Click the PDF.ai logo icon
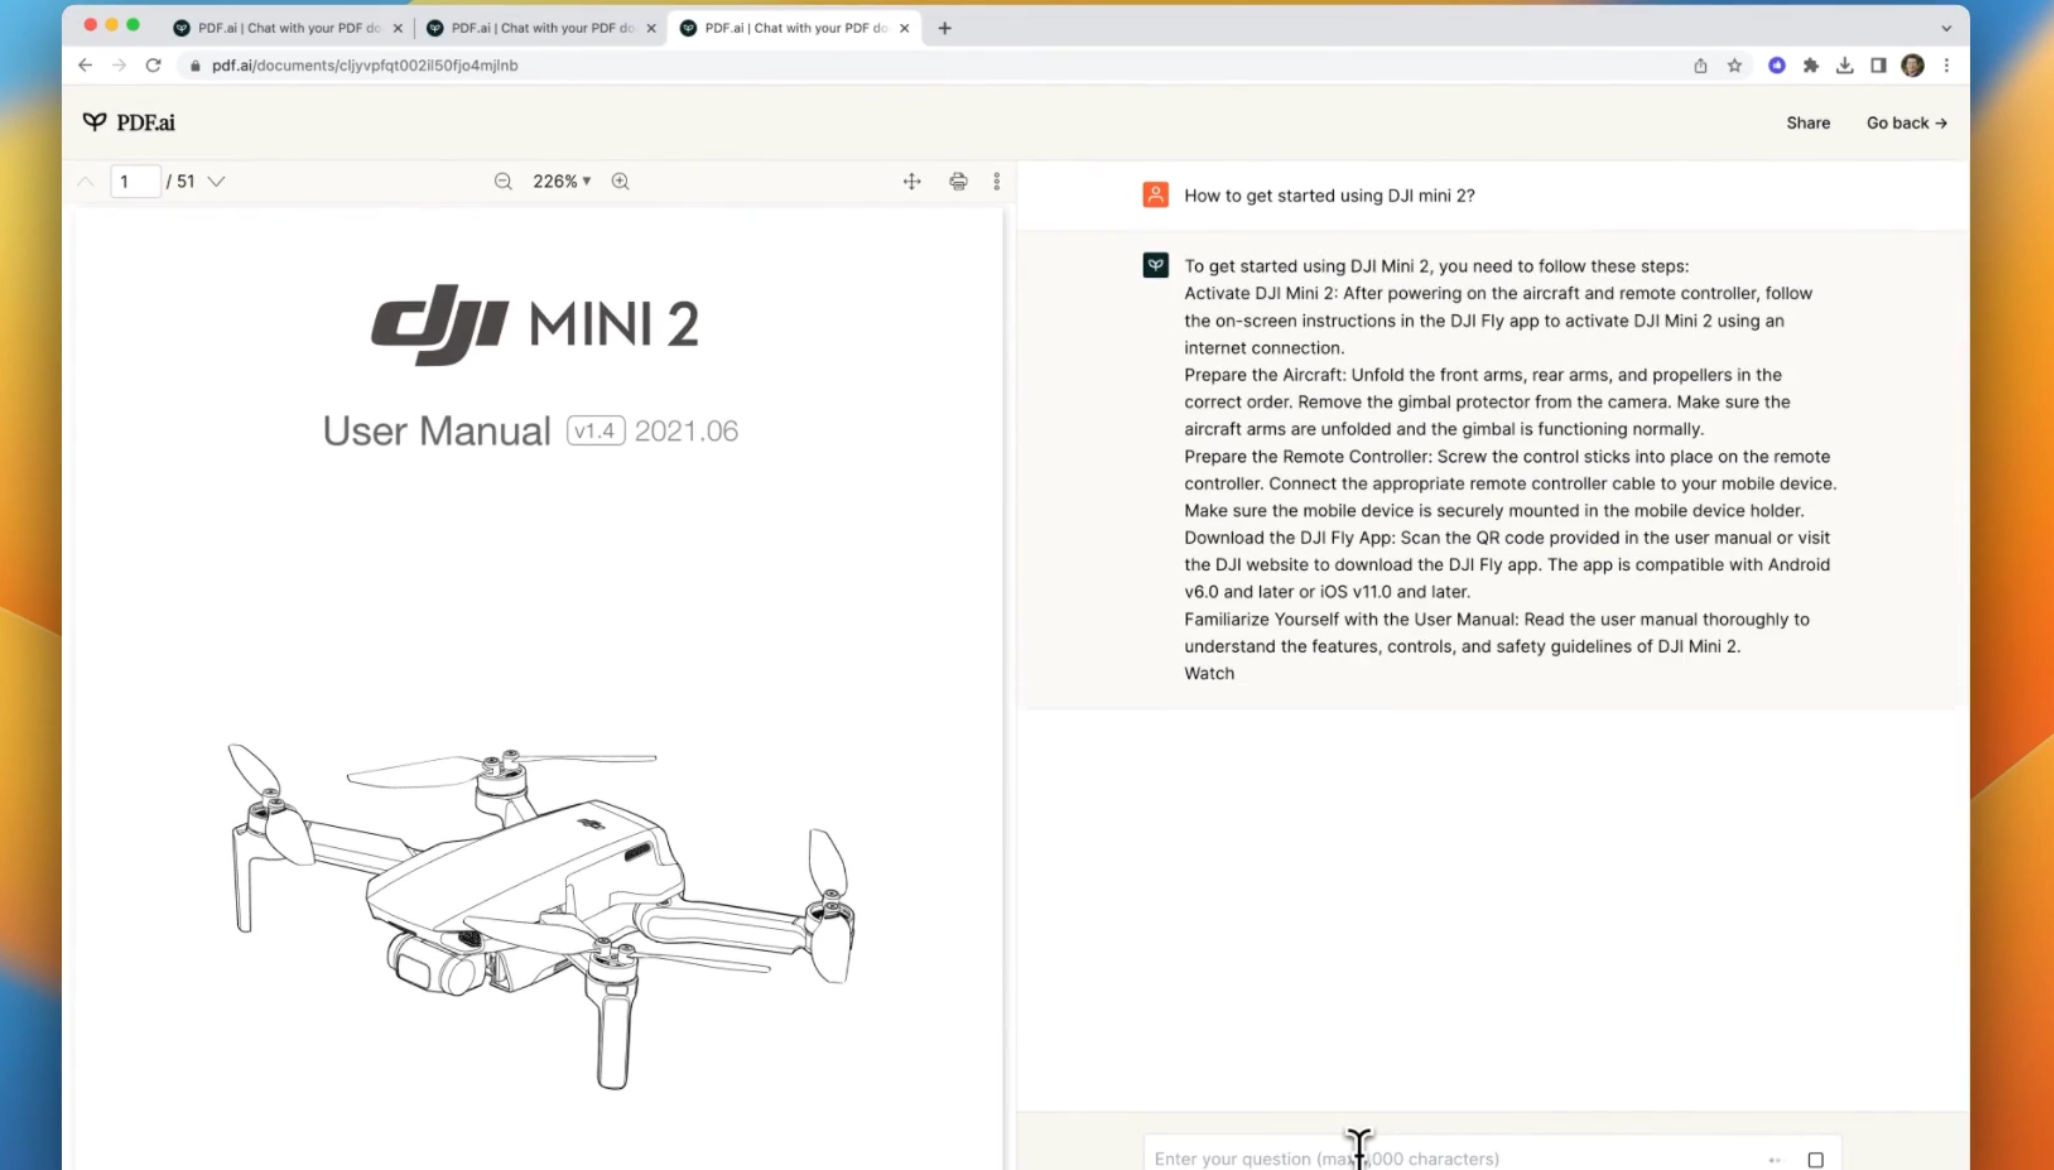Viewport: 2054px width, 1170px height. 95,121
